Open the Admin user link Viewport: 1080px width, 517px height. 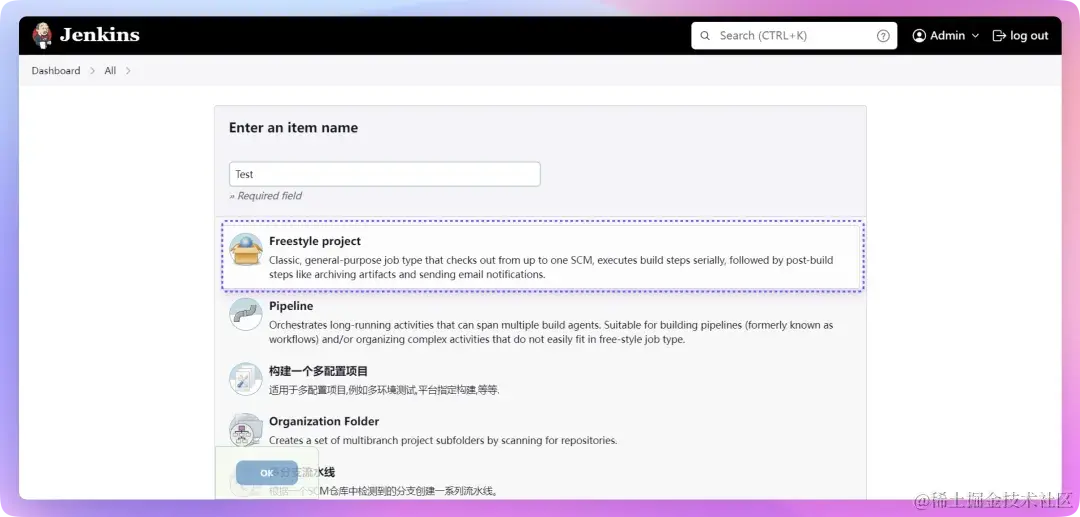pos(947,36)
